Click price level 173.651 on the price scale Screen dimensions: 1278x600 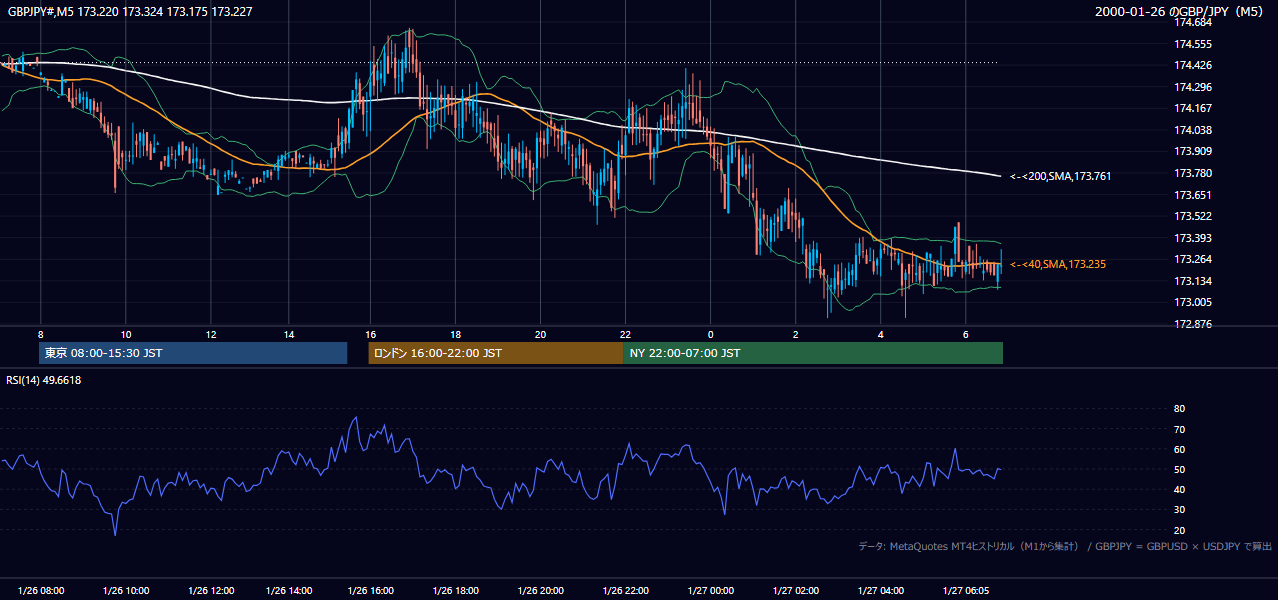coord(1193,195)
